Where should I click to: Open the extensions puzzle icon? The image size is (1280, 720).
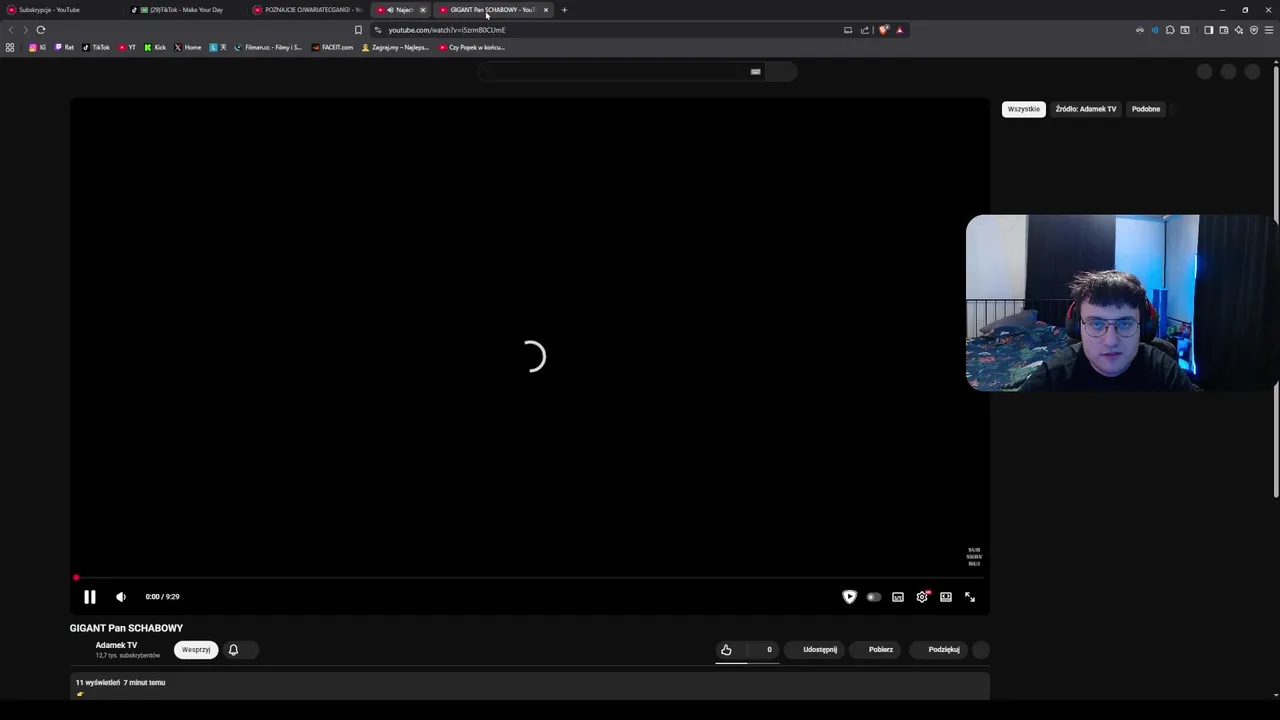(x=1170, y=30)
